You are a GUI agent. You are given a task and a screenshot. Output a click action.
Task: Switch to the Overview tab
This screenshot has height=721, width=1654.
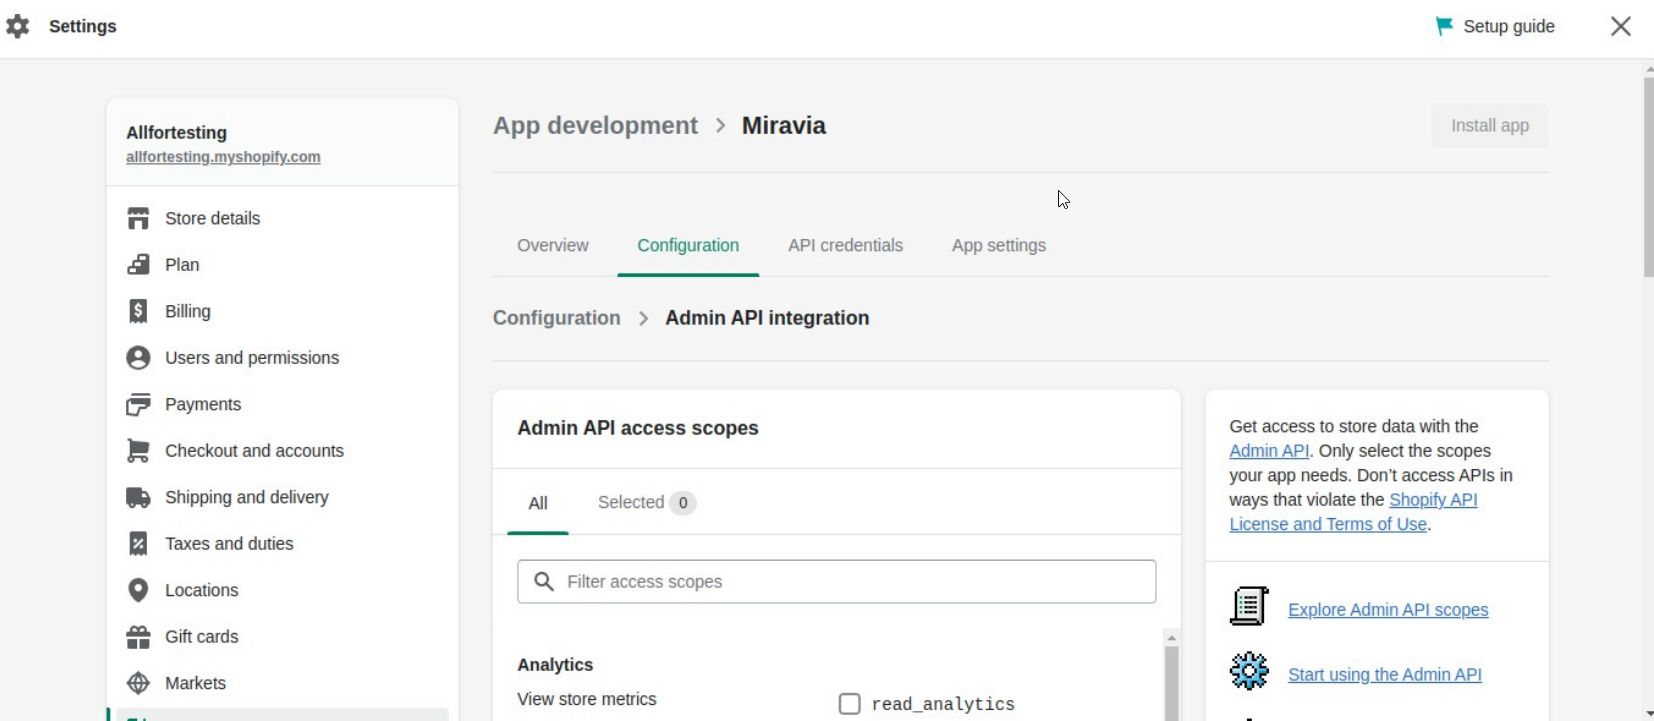[x=553, y=246]
